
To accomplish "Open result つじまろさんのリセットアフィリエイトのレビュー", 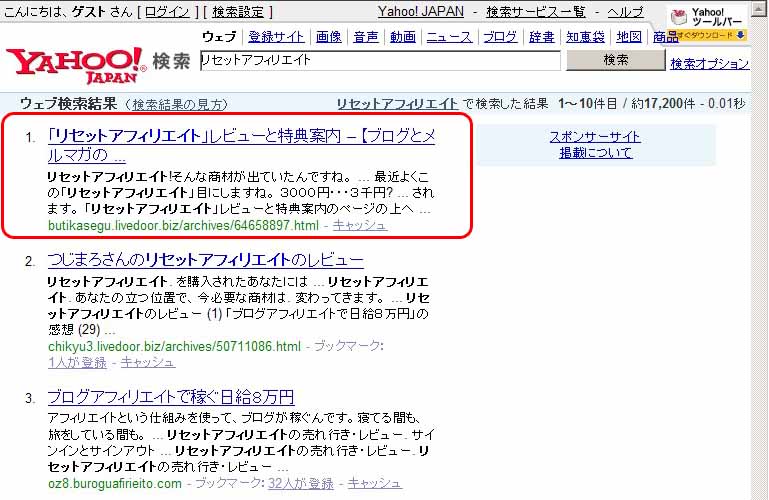I will pos(205,260).
